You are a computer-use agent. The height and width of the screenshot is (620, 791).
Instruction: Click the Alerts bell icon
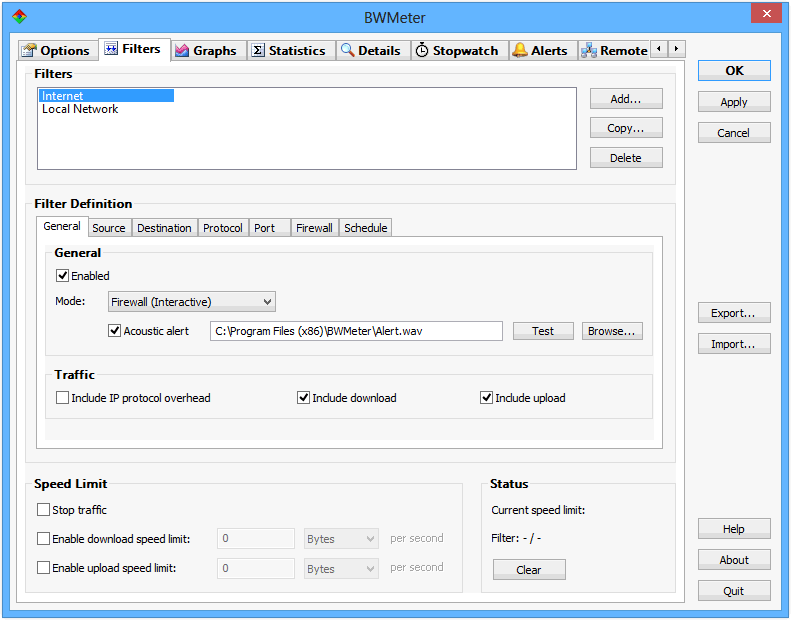(x=520, y=50)
